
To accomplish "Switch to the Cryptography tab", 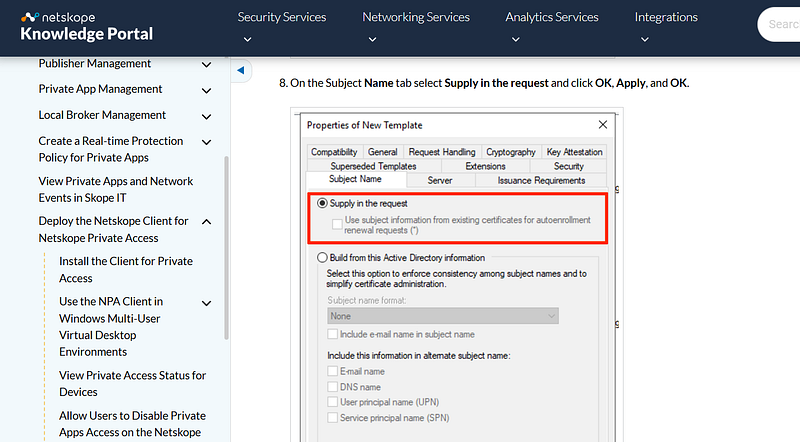I will pos(511,152).
